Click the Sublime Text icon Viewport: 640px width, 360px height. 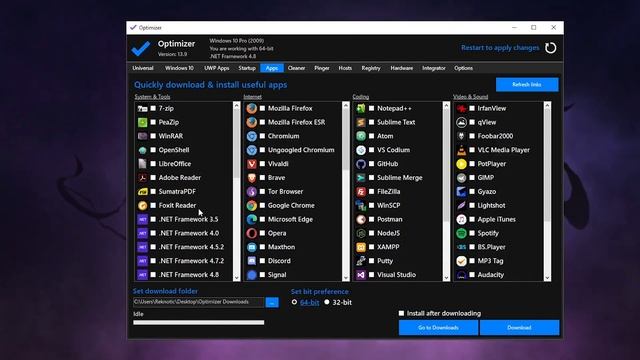coord(361,122)
